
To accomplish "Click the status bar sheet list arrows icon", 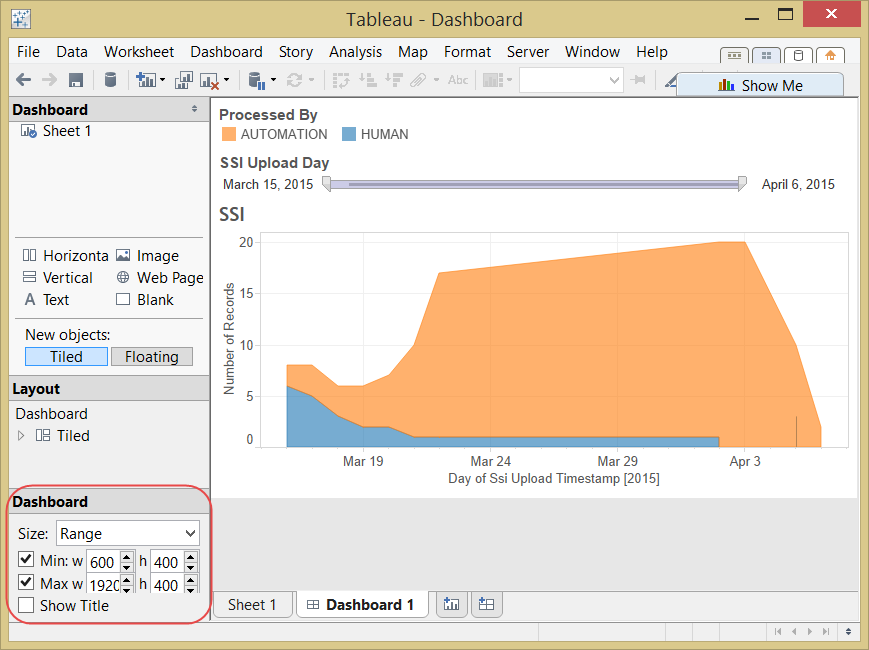I will (848, 631).
